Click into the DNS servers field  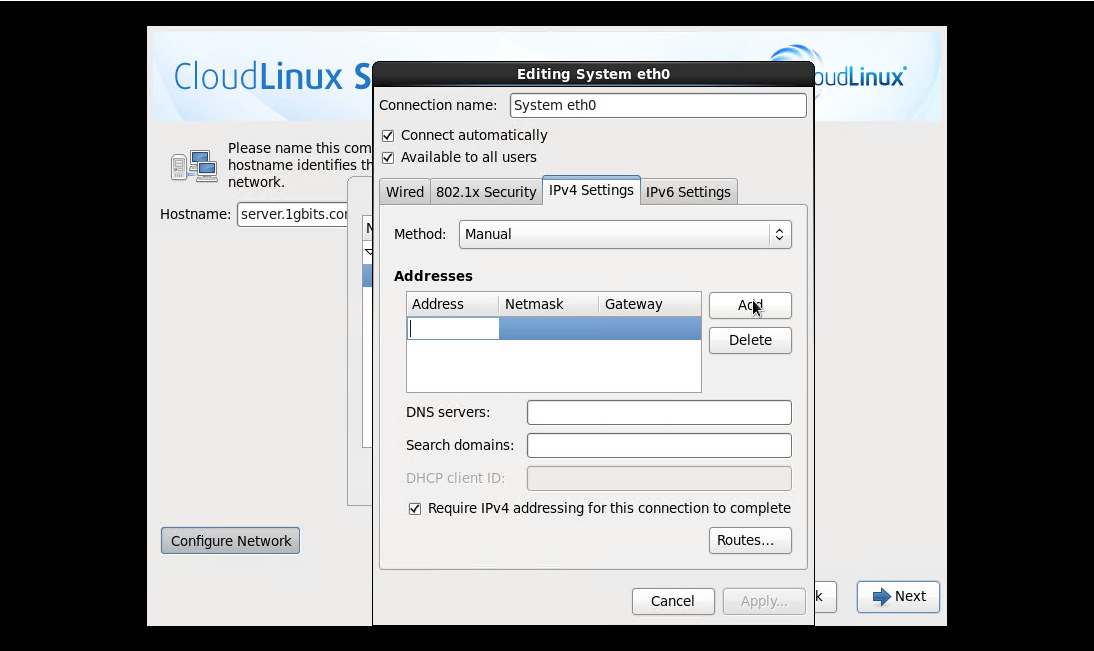pyautogui.click(x=659, y=412)
